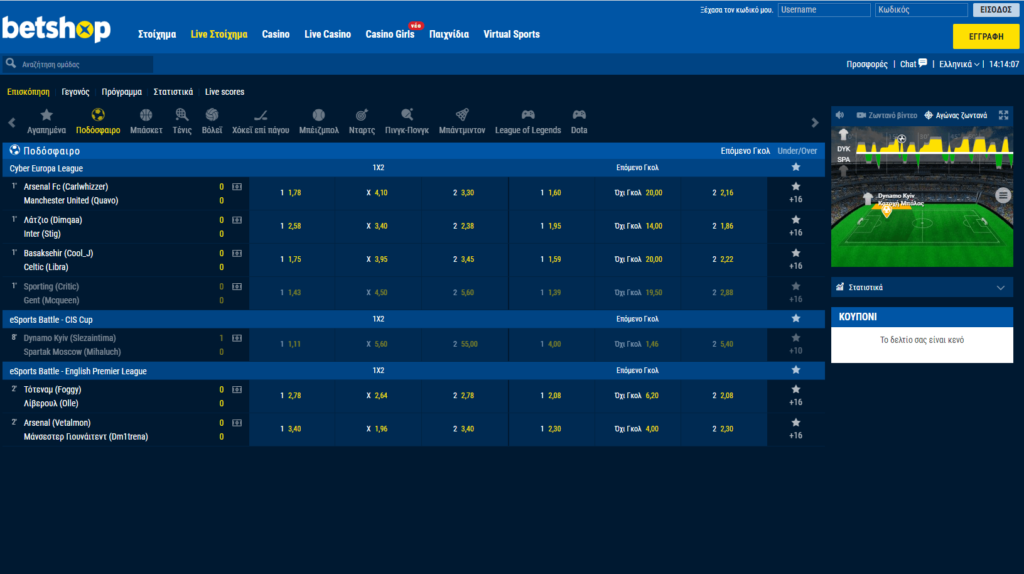The height and width of the screenshot is (574, 1024).
Task: Open the forgot password link
Action: point(736,10)
